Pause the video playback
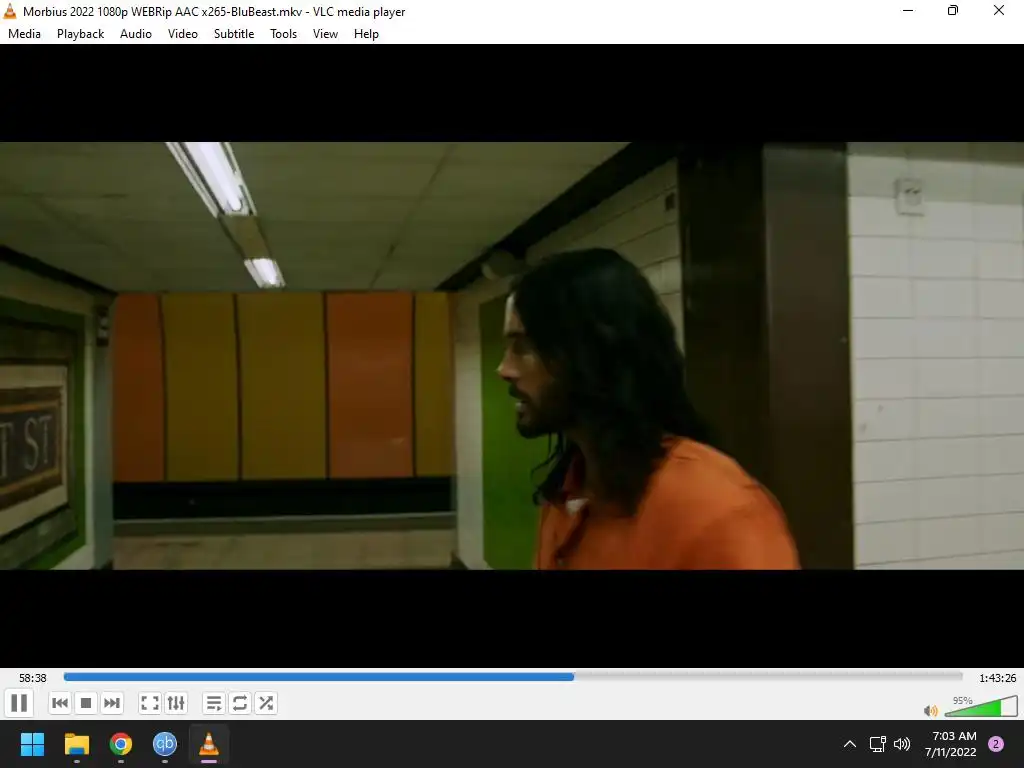This screenshot has width=1024, height=768. tap(20, 703)
